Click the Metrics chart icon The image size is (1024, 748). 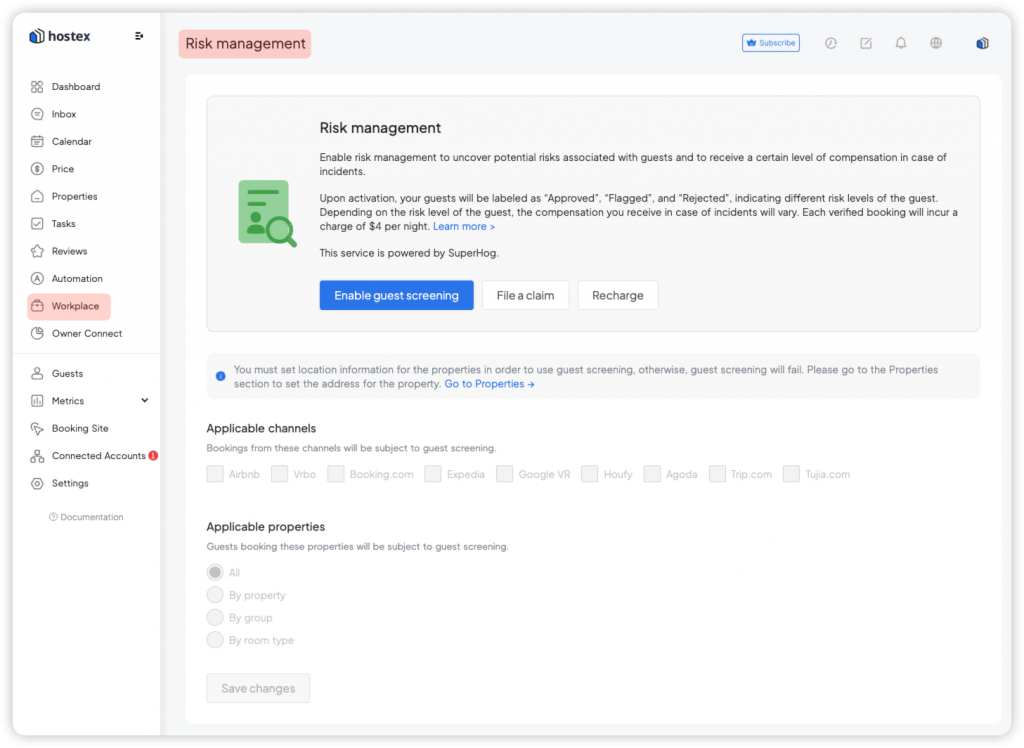point(37,400)
